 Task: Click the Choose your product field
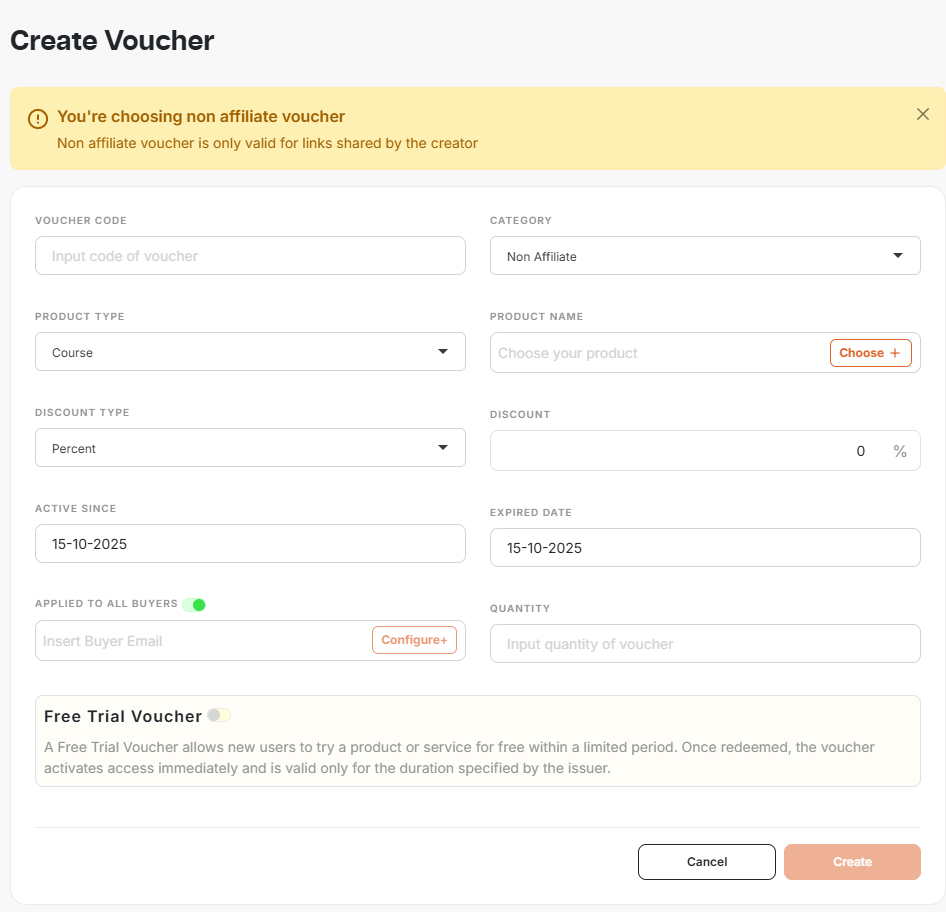655,353
